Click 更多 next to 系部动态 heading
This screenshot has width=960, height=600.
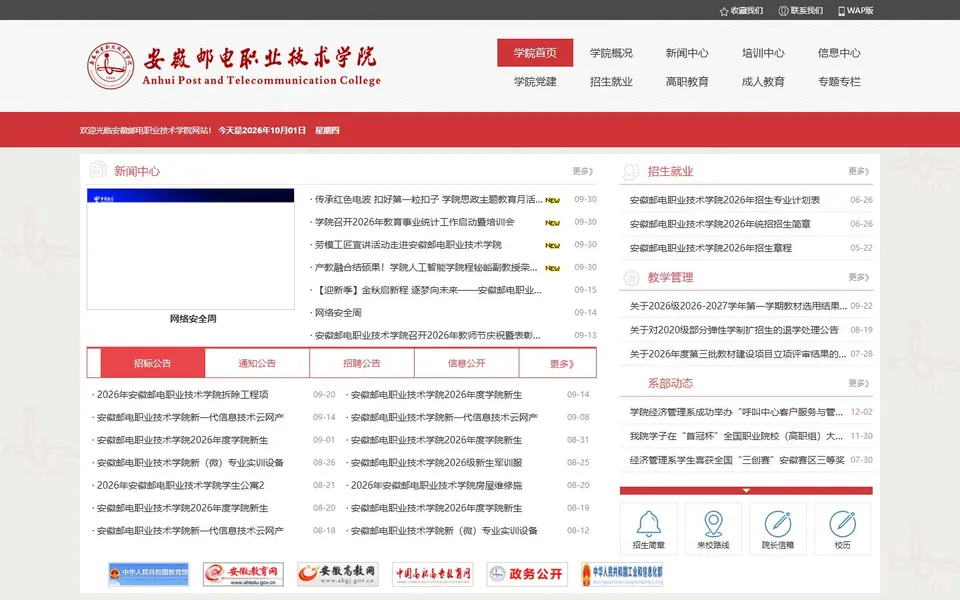click(858, 383)
